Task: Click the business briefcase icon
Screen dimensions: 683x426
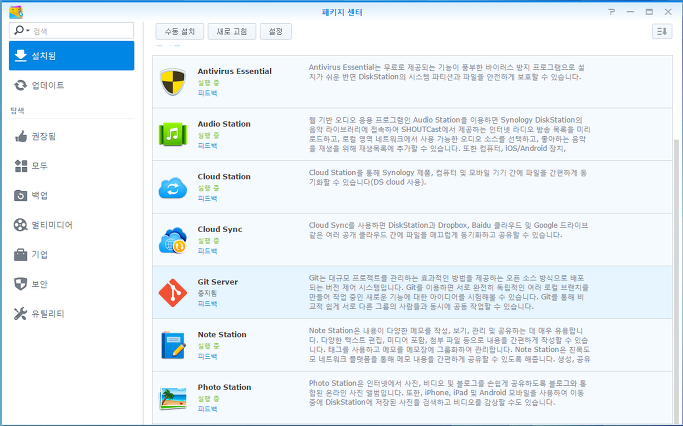Action: point(20,254)
